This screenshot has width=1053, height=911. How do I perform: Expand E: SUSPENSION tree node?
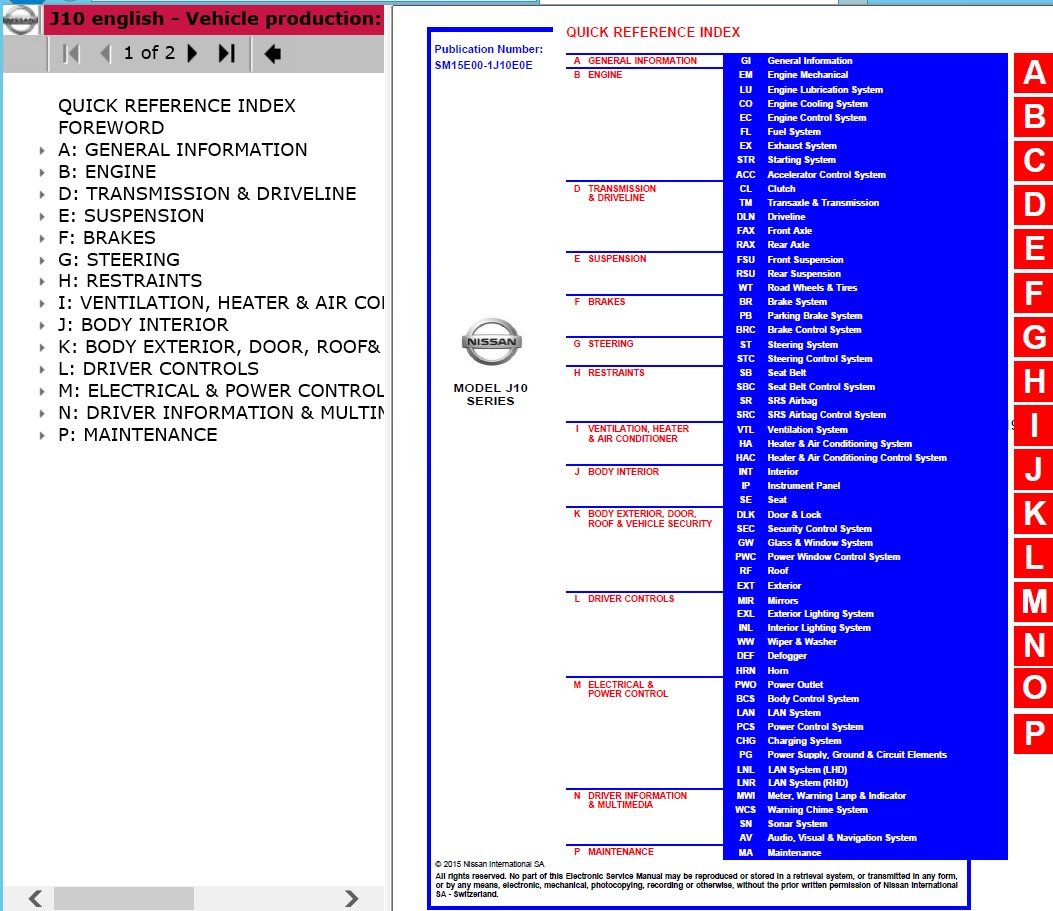[x=42, y=216]
